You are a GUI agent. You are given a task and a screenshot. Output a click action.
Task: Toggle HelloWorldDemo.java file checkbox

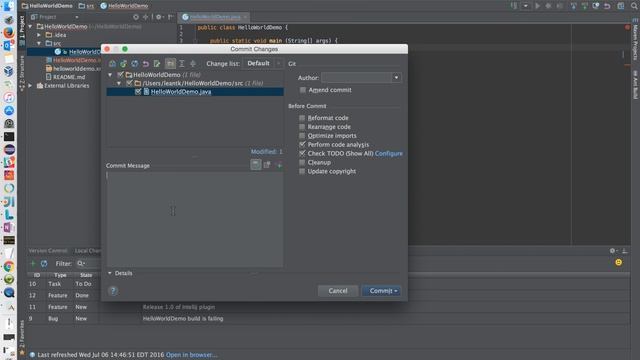coord(138,92)
